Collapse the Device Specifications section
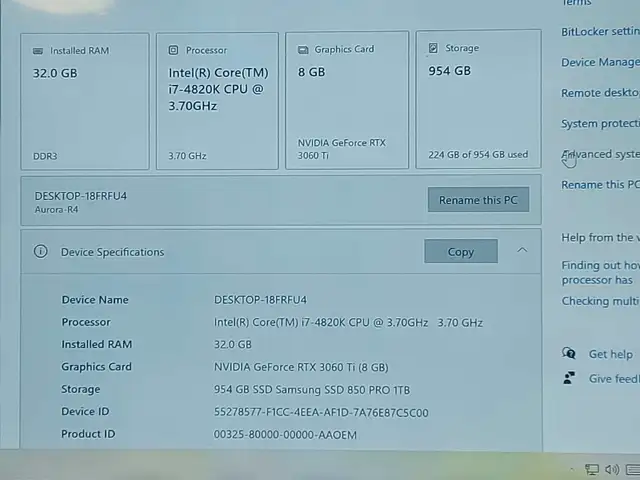 (x=522, y=251)
